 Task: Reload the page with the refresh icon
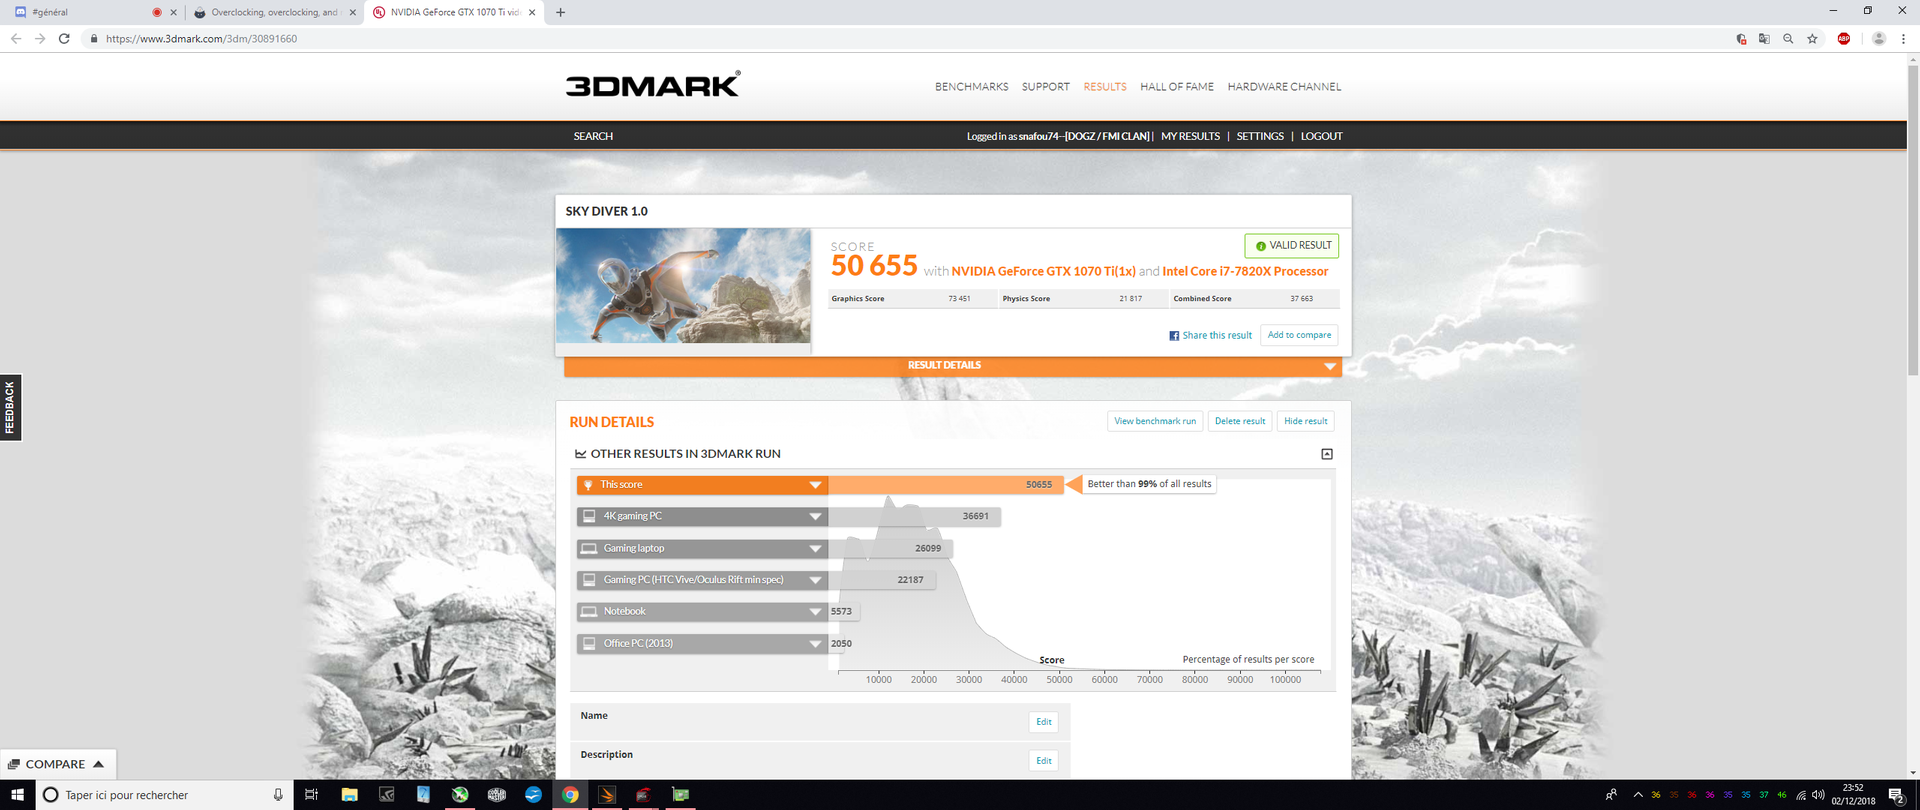pos(64,39)
